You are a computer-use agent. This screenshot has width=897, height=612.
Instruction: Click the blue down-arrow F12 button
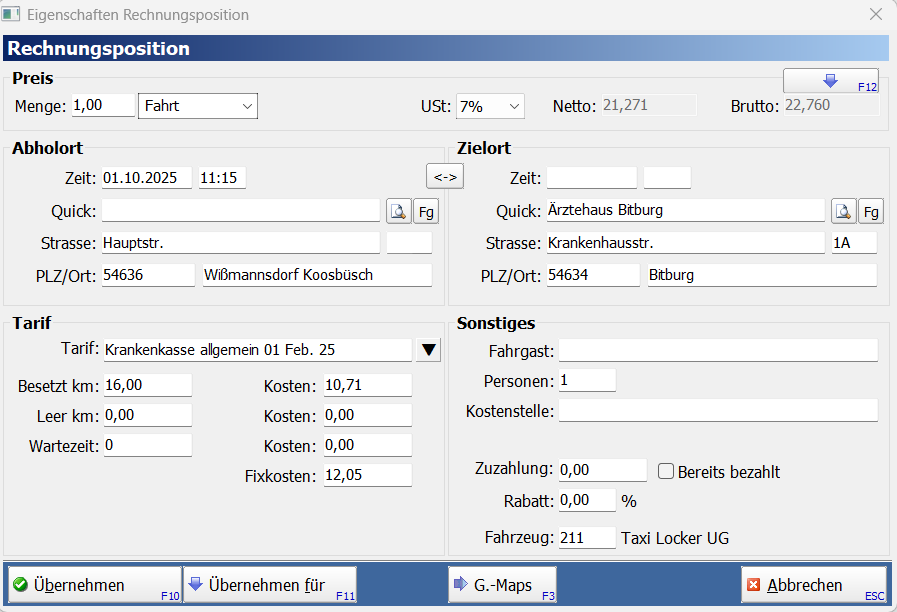(x=830, y=81)
